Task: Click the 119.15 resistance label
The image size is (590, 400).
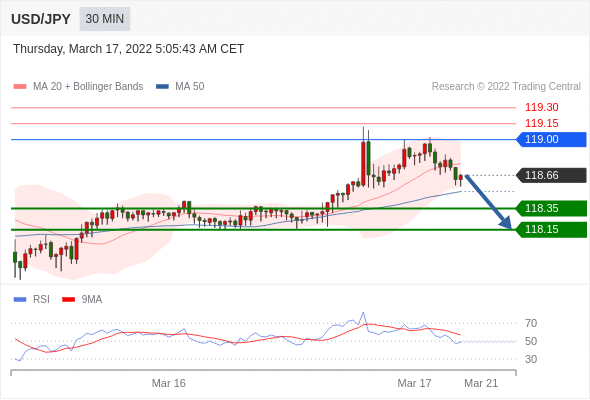Action: pos(542,123)
